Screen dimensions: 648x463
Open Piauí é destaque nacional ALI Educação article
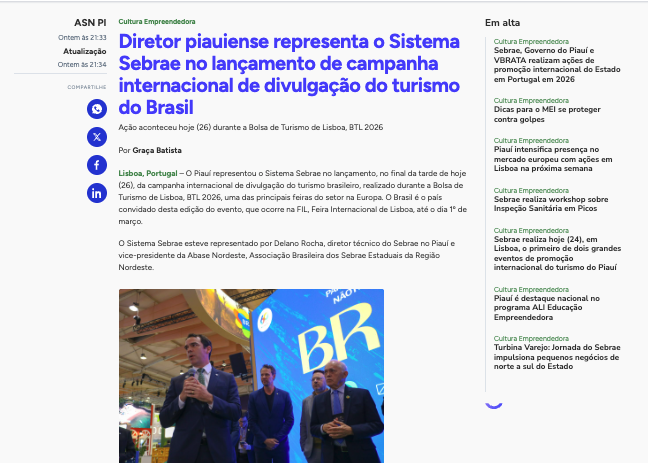click(x=546, y=308)
